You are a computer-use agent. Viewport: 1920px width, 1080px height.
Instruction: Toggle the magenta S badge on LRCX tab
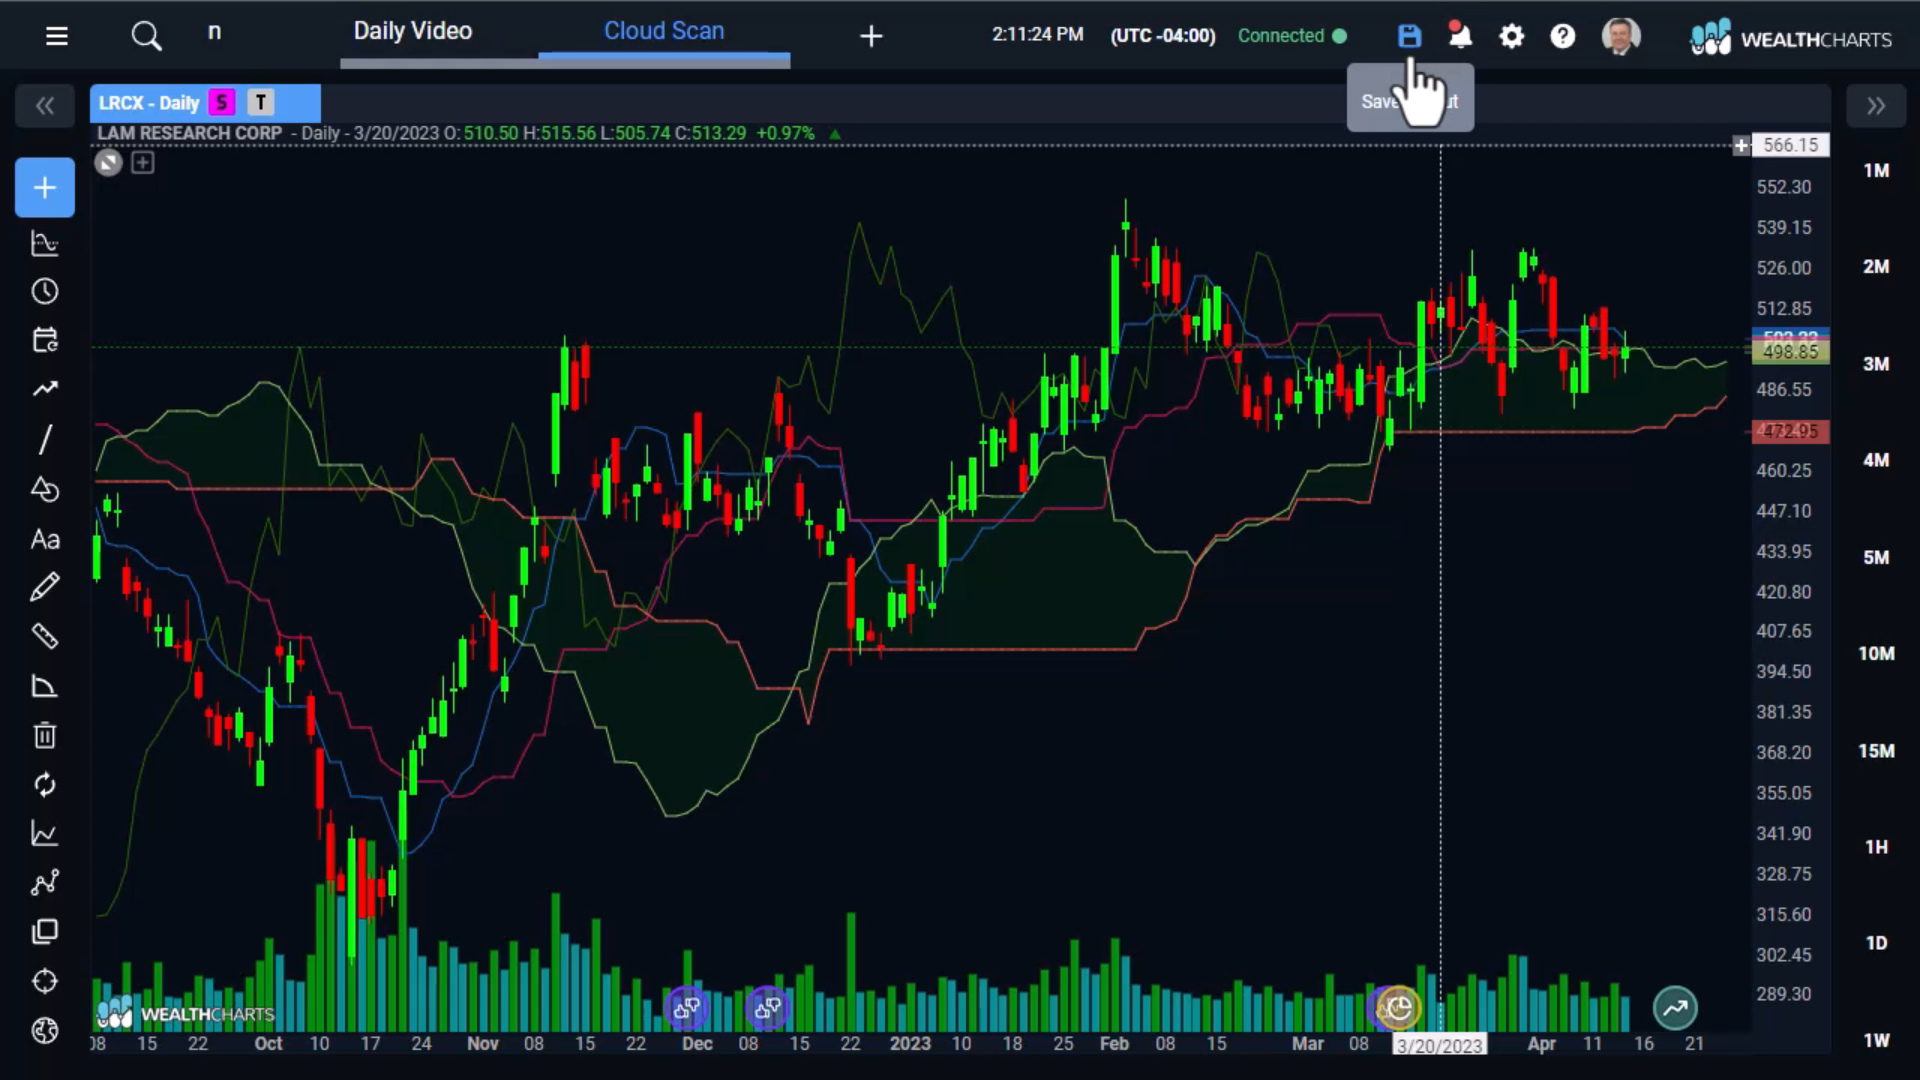(x=222, y=102)
